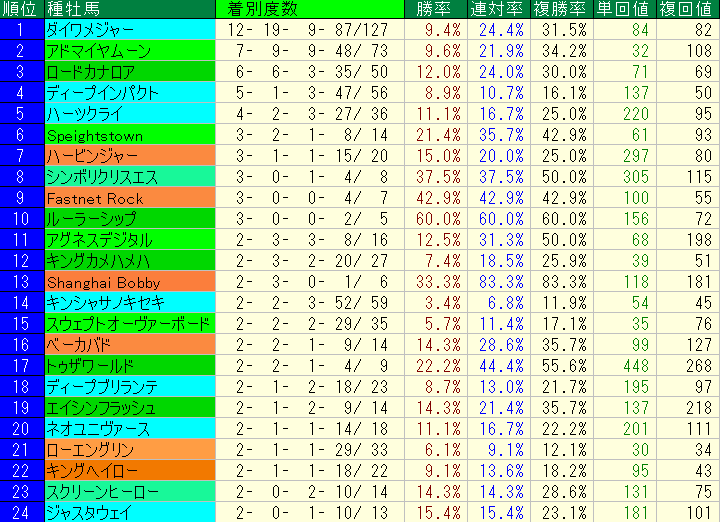
Task: Click 15.4% win rate for ジャスタウェイ
Action: (438, 512)
